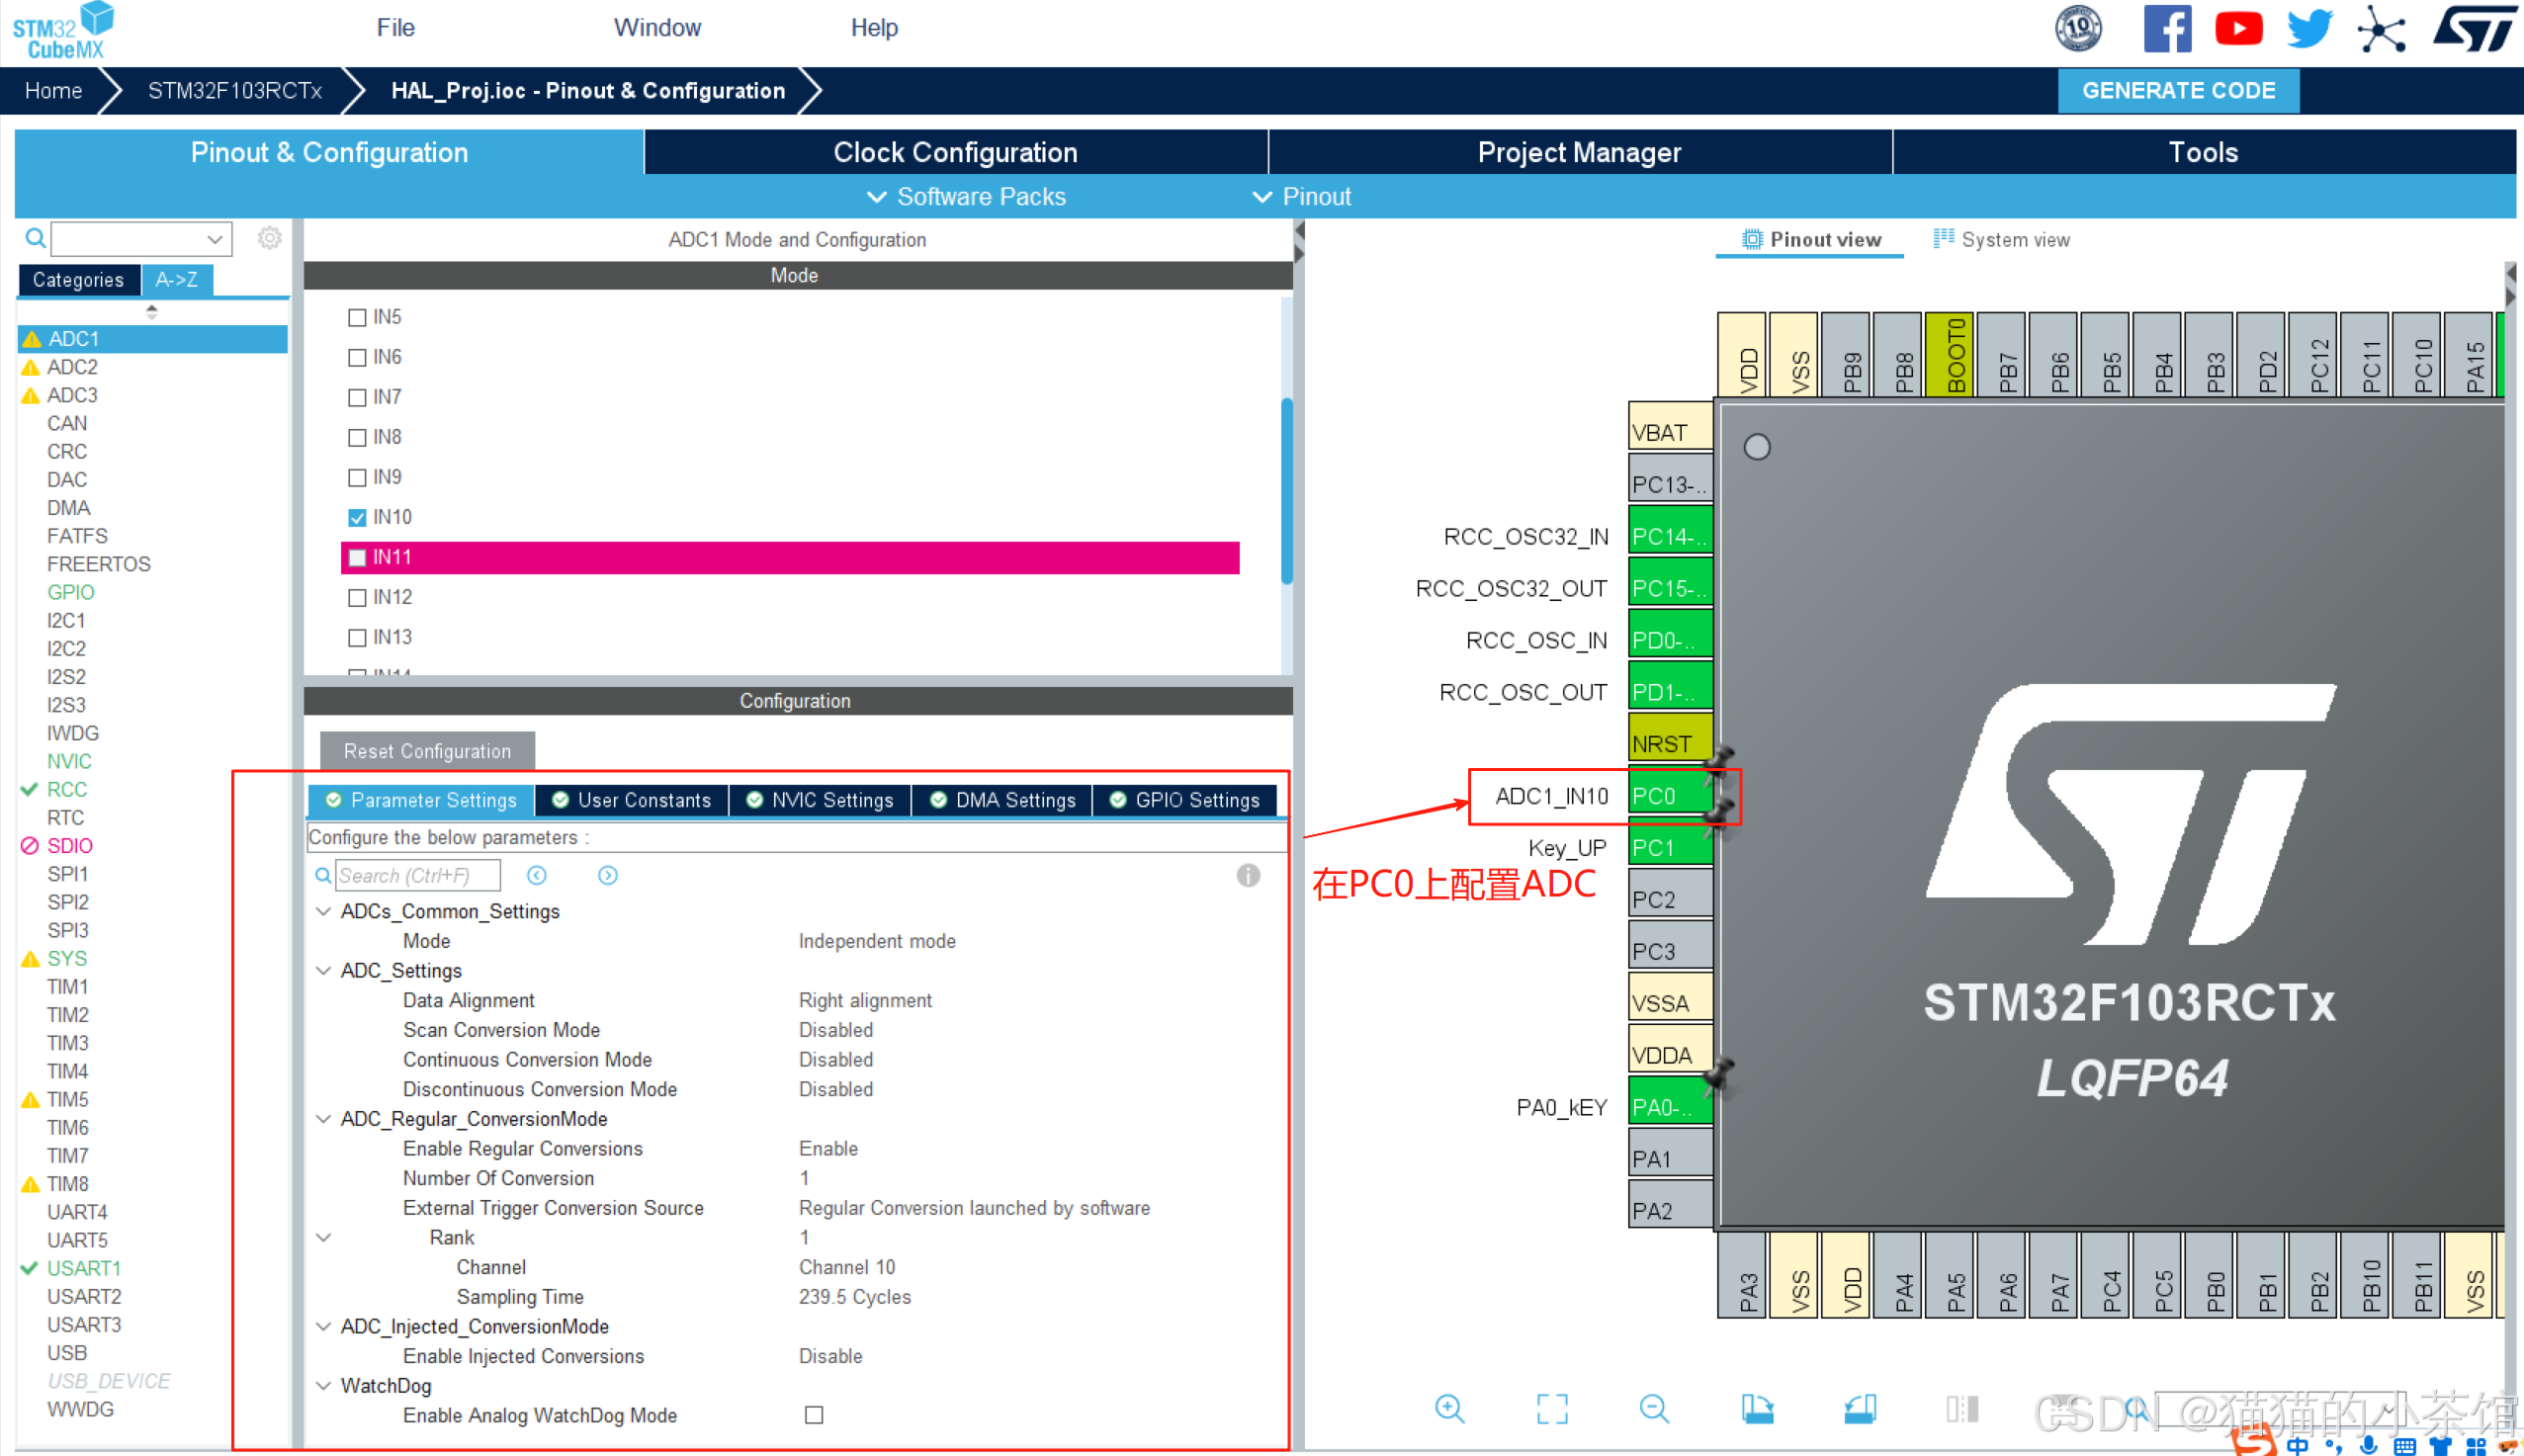This screenshot has width=2524, height=1456.
Task: Click the category search magnifier icon
Action: (x=35, y=238)
